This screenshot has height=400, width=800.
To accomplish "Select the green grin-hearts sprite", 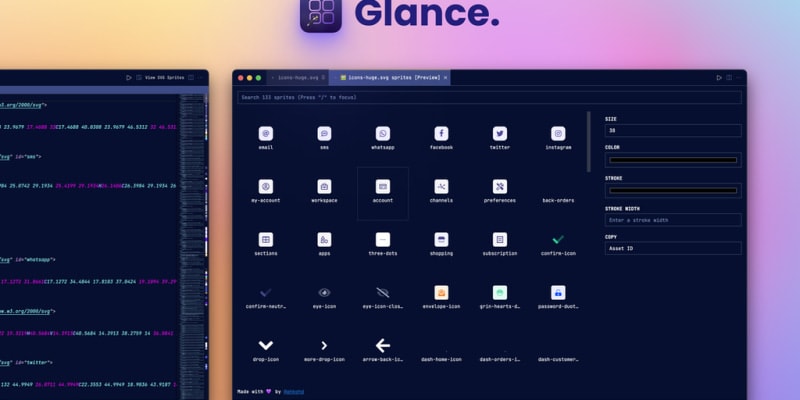I will tap(500, 293).
